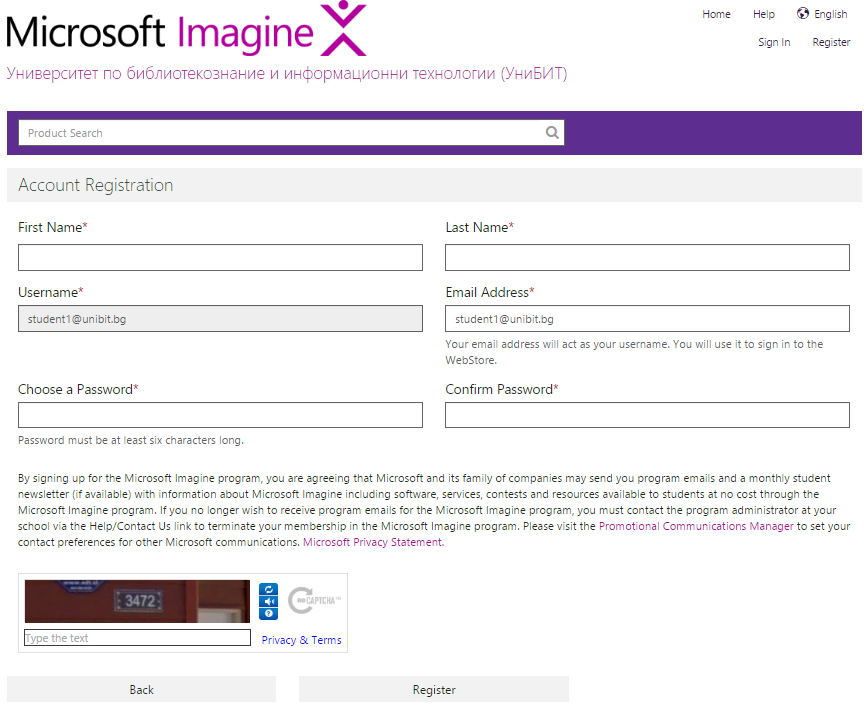This screenshot has width=866, height=716.
Task: Click the CAPTCHA 'Type the text' box
Action: 138,638
